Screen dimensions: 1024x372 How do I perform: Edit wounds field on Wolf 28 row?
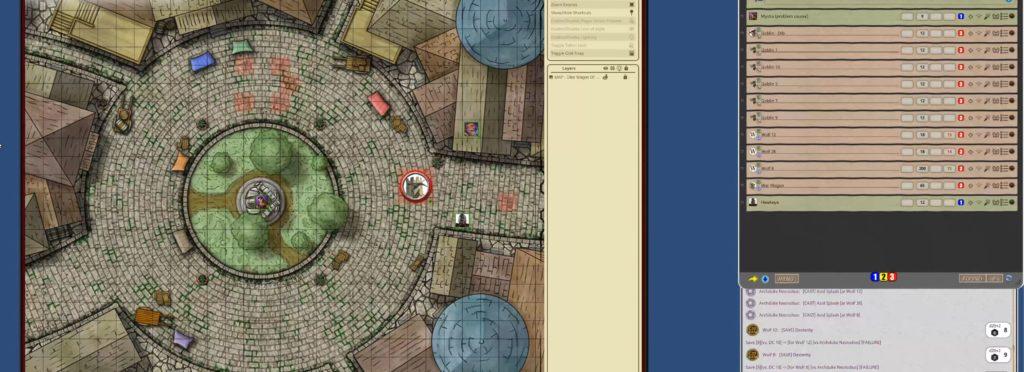point(950,152)
